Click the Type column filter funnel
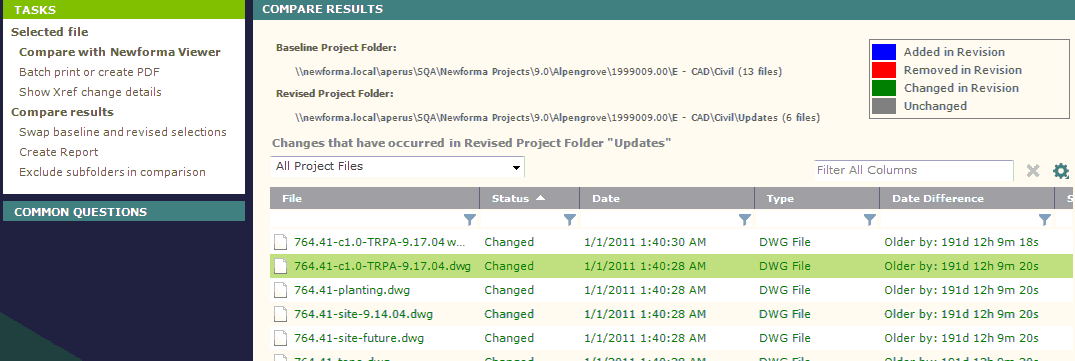 869,220
